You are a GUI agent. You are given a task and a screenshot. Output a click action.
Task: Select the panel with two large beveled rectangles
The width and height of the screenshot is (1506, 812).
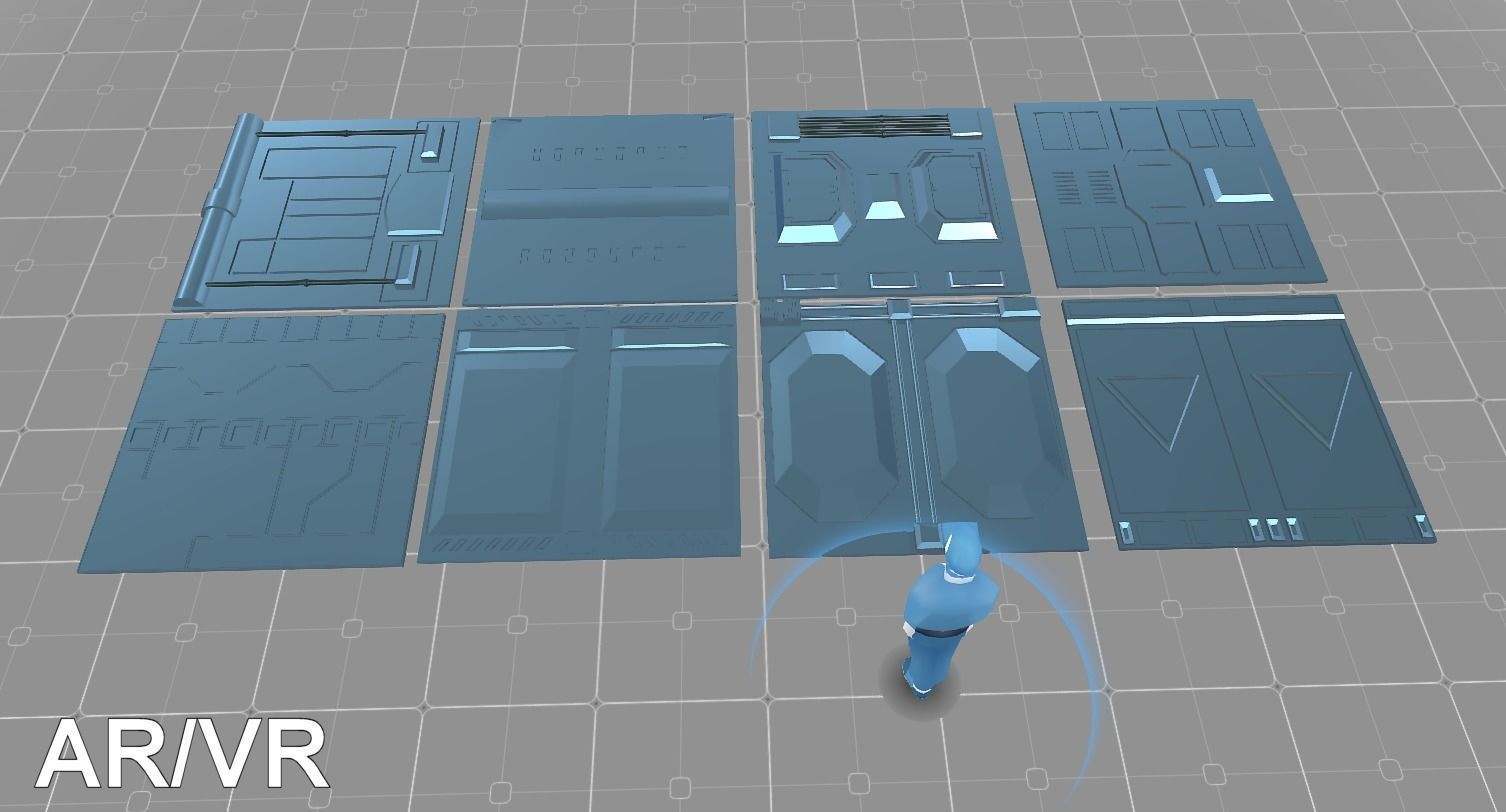581,434
